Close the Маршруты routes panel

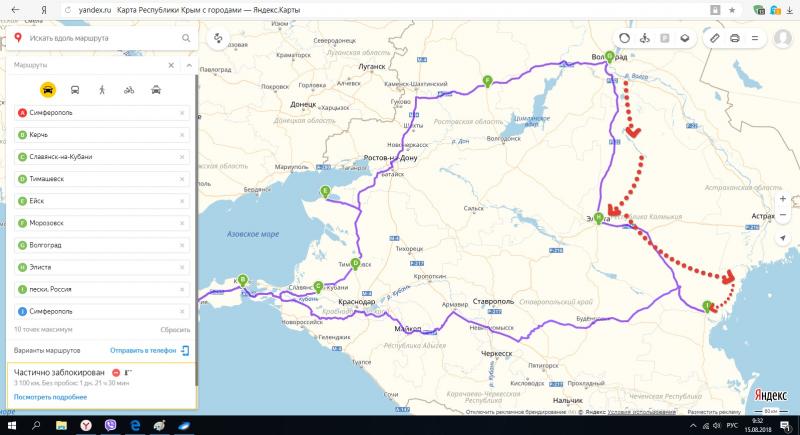point(188,65)
